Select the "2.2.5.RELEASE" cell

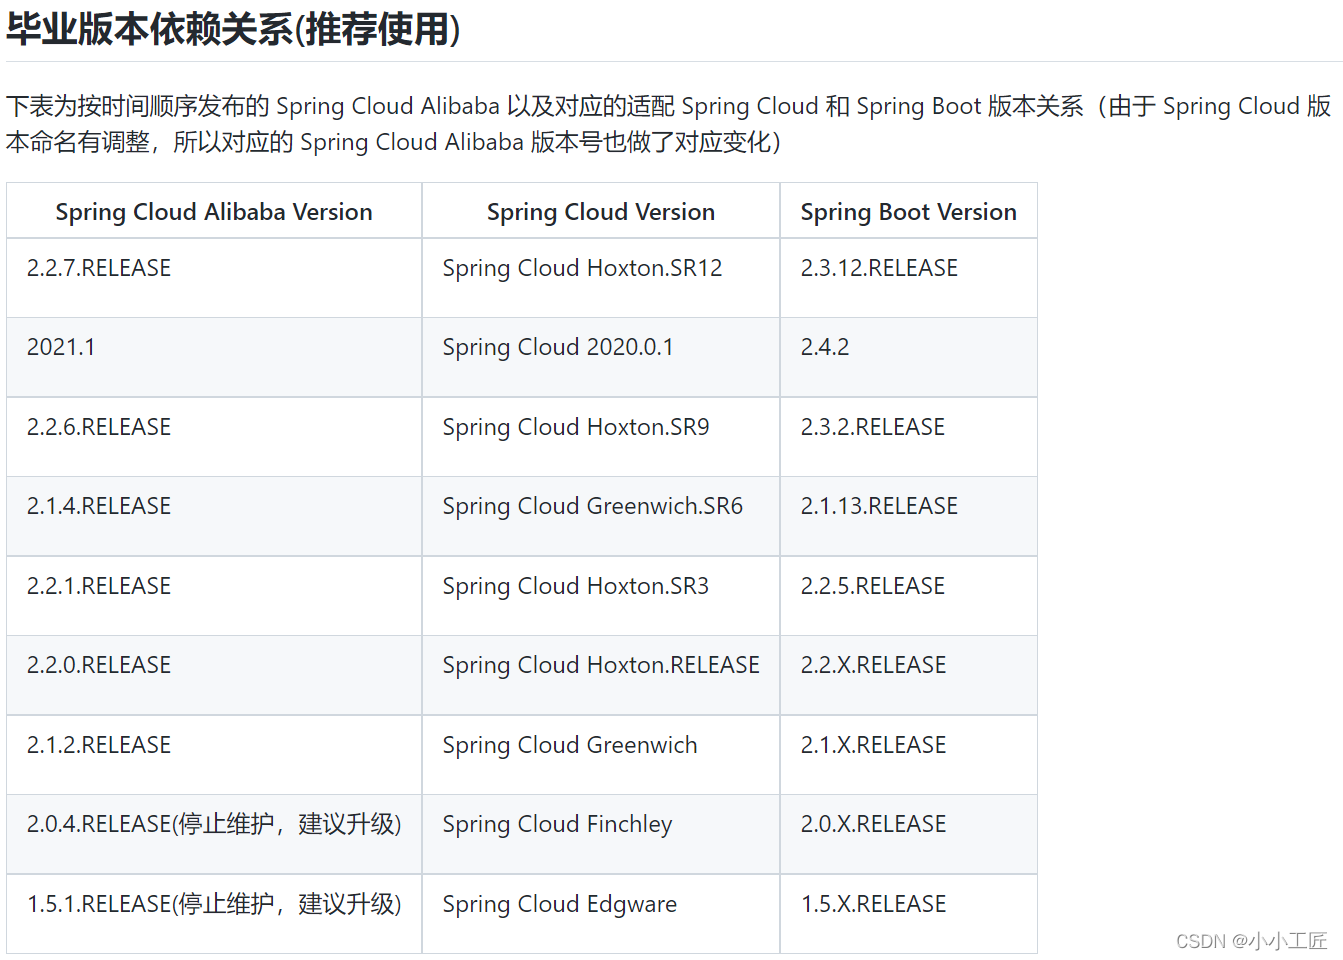tap(908, 596)
